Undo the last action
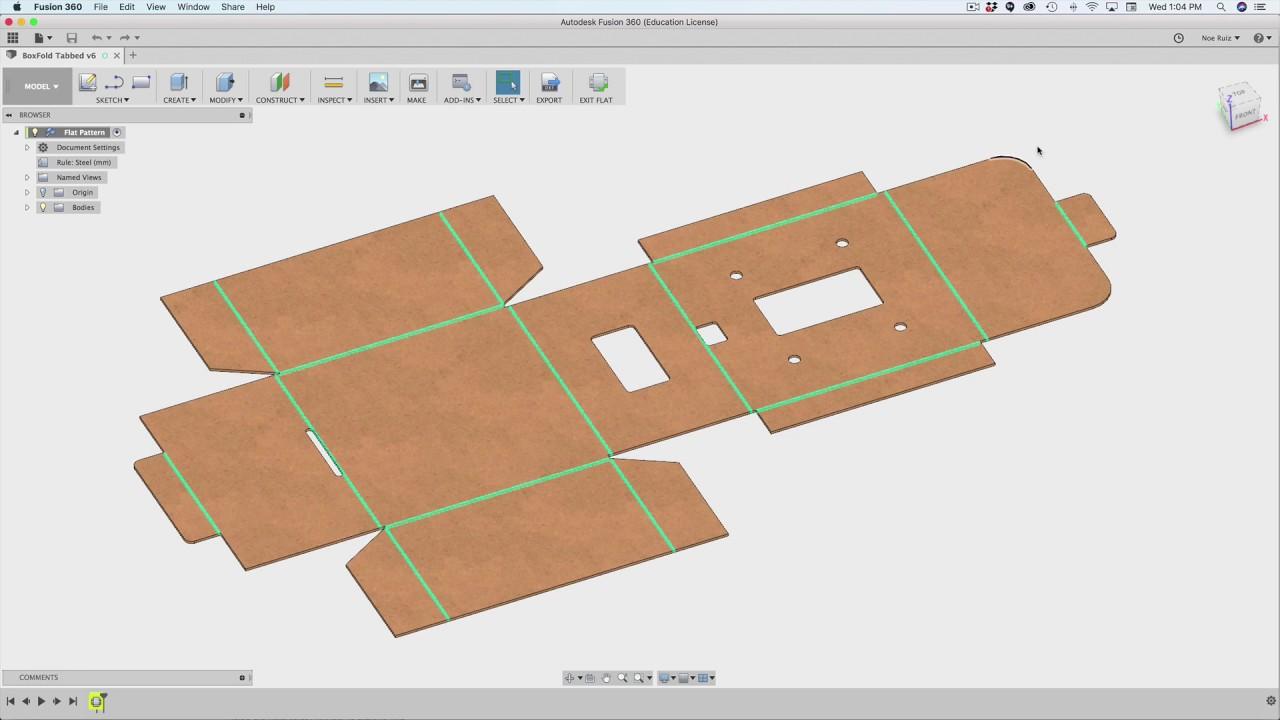The image size is (1280, 720). coord(97,38)
